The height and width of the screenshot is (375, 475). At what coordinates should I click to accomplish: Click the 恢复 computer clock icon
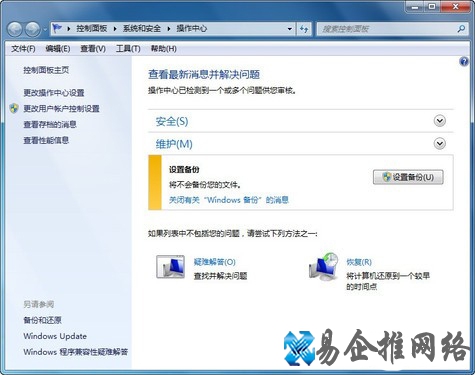tap(323, 266)
